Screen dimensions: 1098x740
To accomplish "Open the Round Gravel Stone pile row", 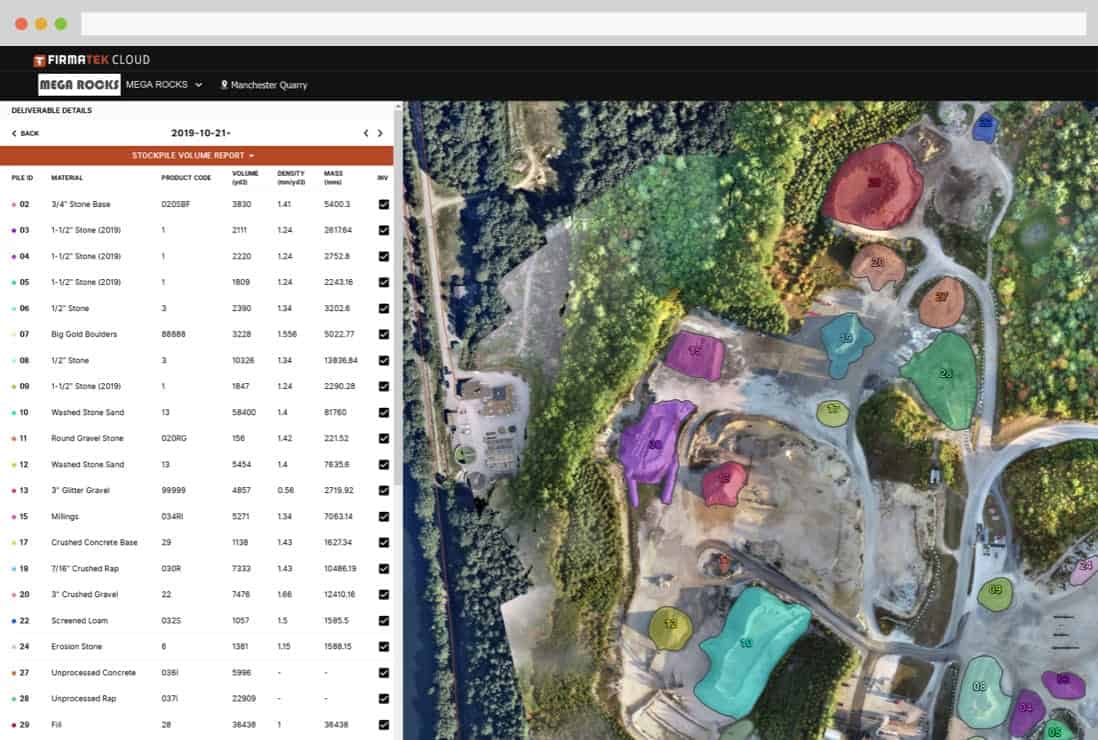I will coord(87,438).
